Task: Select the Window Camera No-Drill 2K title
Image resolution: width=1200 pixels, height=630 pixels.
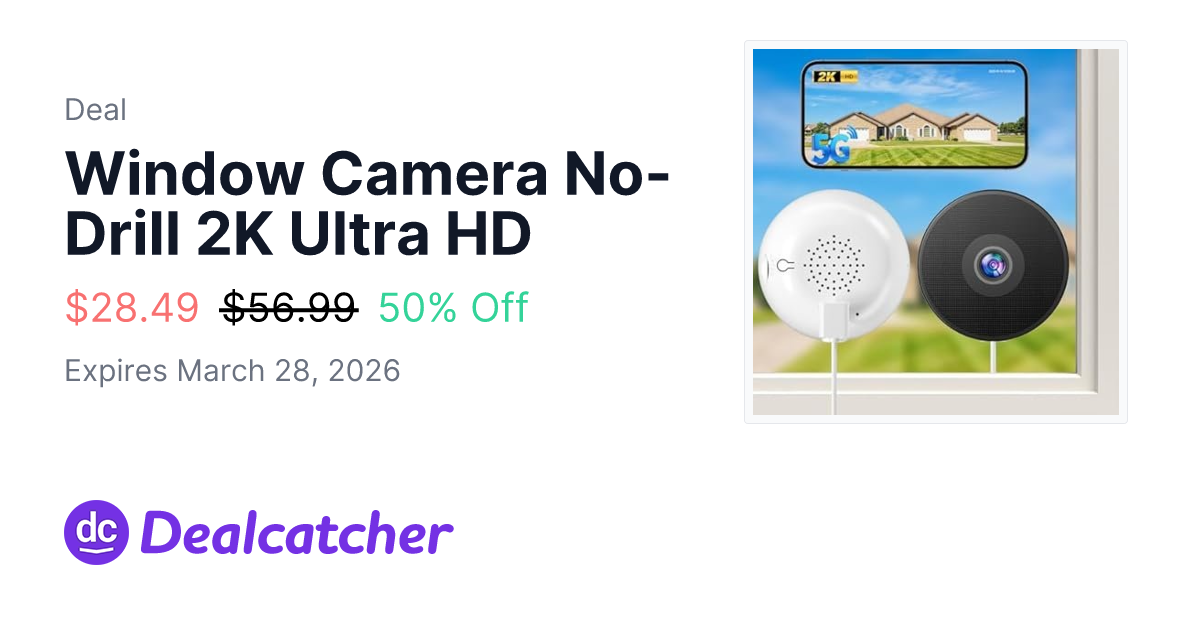Action: (367, 203)
